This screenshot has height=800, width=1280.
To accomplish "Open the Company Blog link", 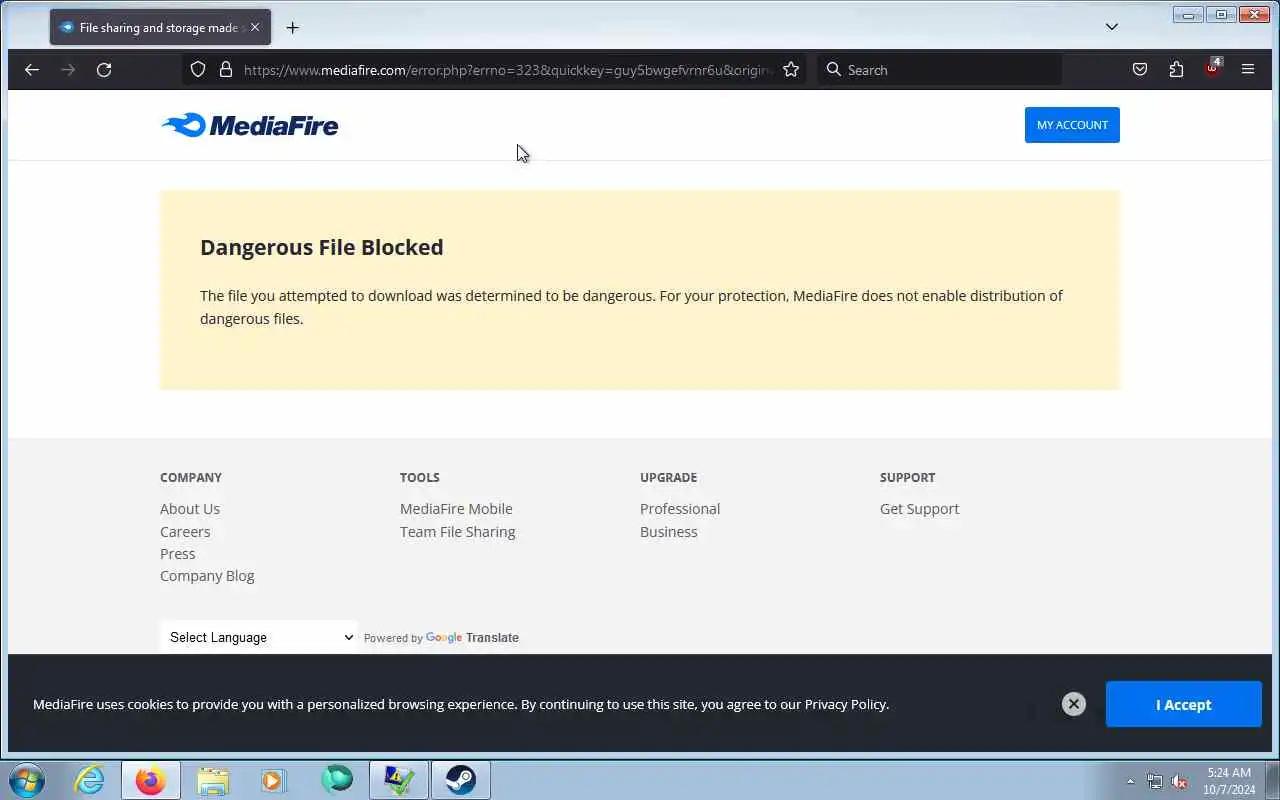I will (207, 576).
